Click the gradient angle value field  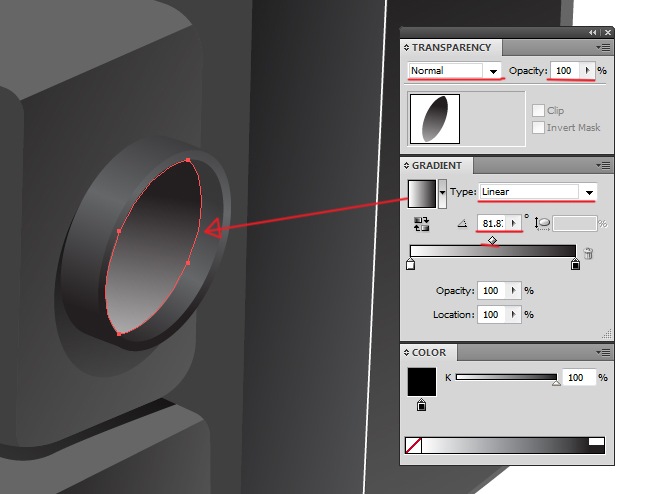(492, 223)
